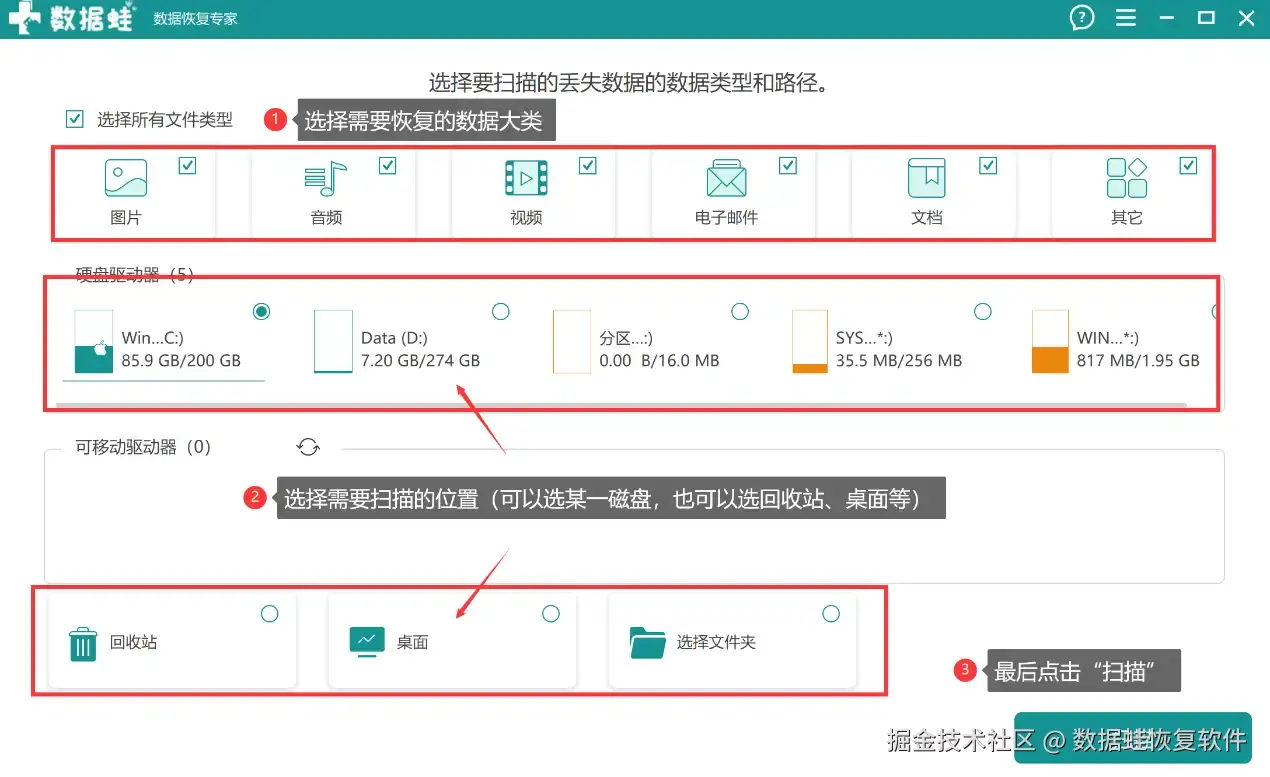This screenshot has height=777, width=1270.
Task: Click the 回收站 label text
Action: click(x=133, y=642)
